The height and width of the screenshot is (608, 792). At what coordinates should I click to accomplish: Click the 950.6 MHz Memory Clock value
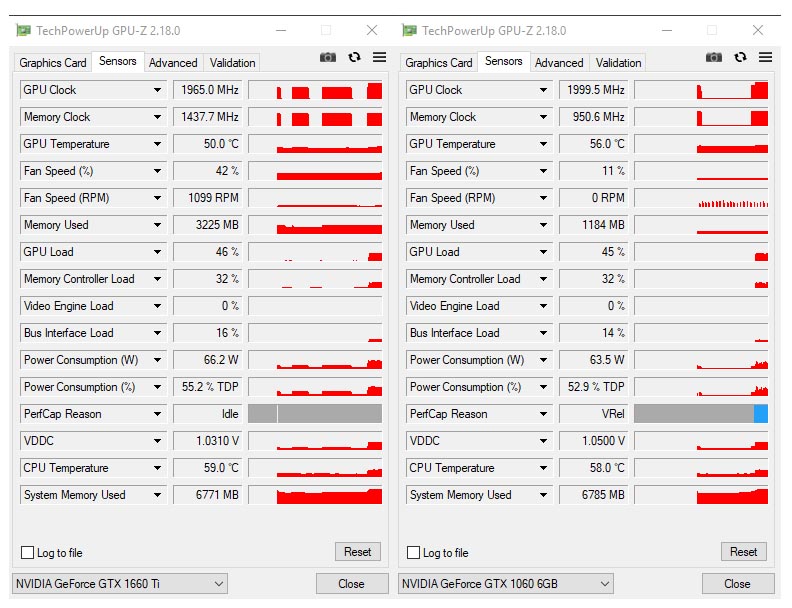click(x=594, y=117)
